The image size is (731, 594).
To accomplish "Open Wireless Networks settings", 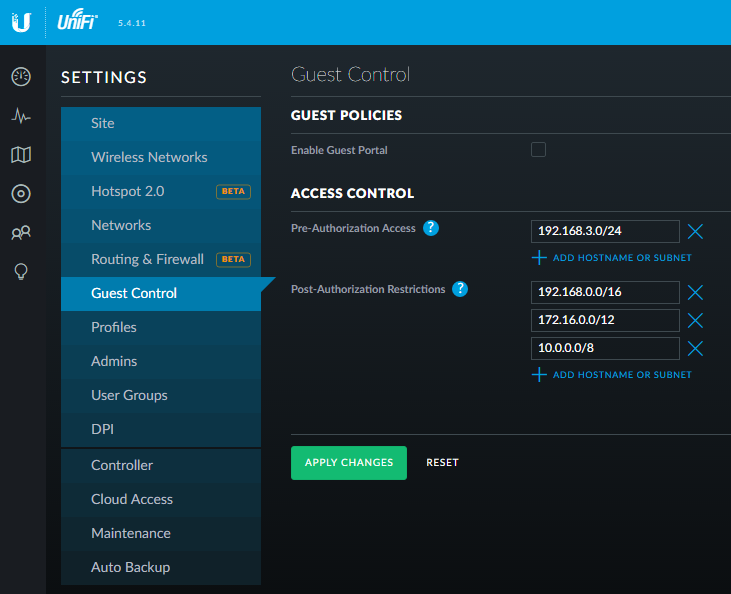I will [x=149, y=157].
